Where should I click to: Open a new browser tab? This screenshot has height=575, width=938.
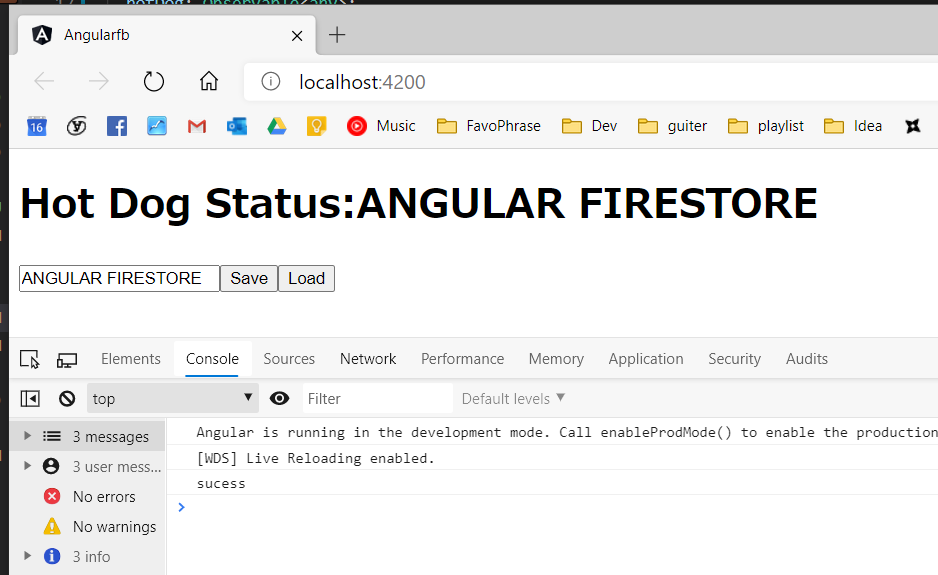pos(337,35)
